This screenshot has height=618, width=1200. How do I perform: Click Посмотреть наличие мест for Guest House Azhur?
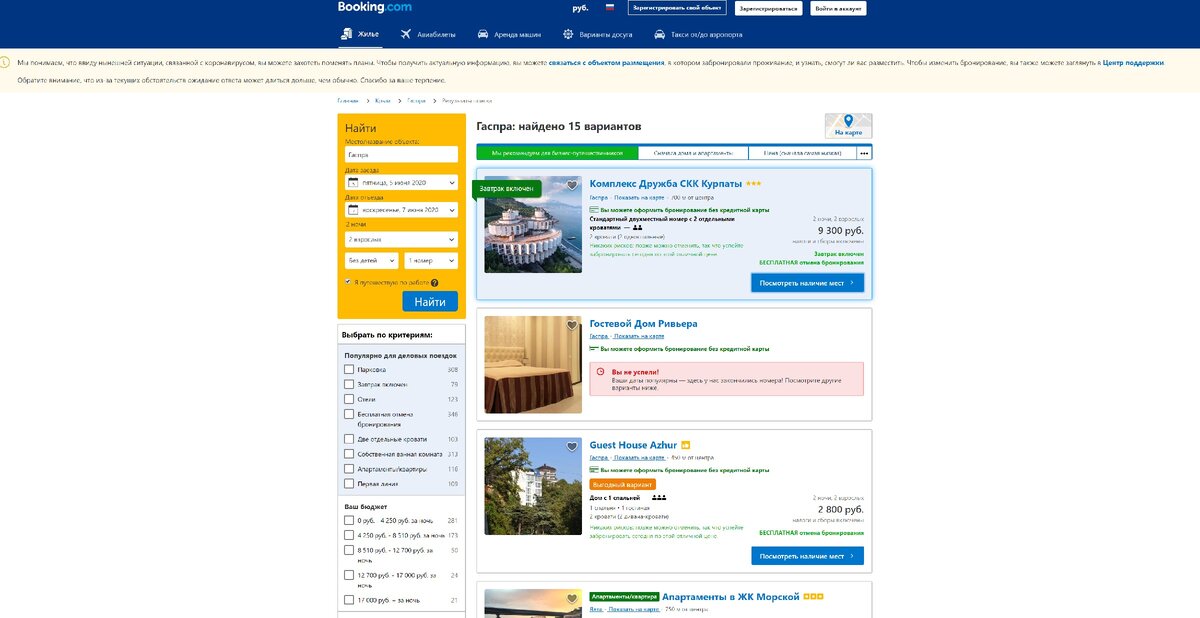tap(807, 555)
